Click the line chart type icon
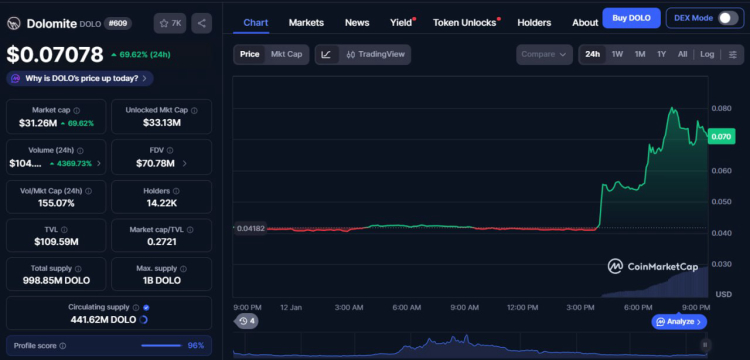750x360 pixels. [x=326, y=55]
